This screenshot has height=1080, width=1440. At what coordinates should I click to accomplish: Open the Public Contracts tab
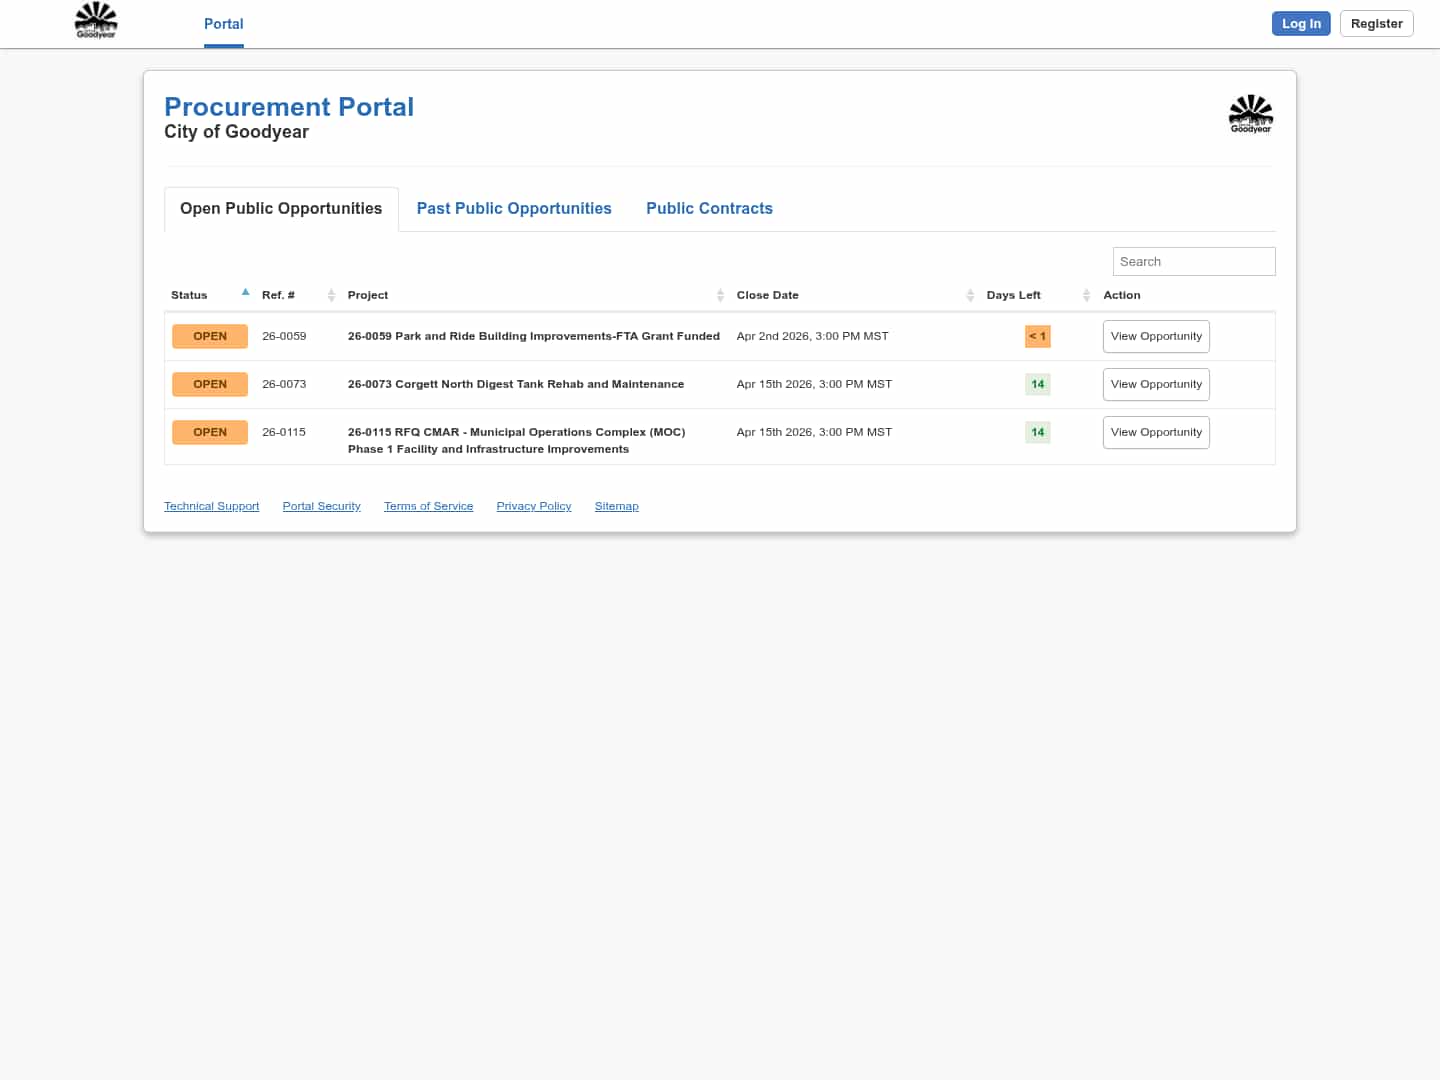(x=709, y=209)
